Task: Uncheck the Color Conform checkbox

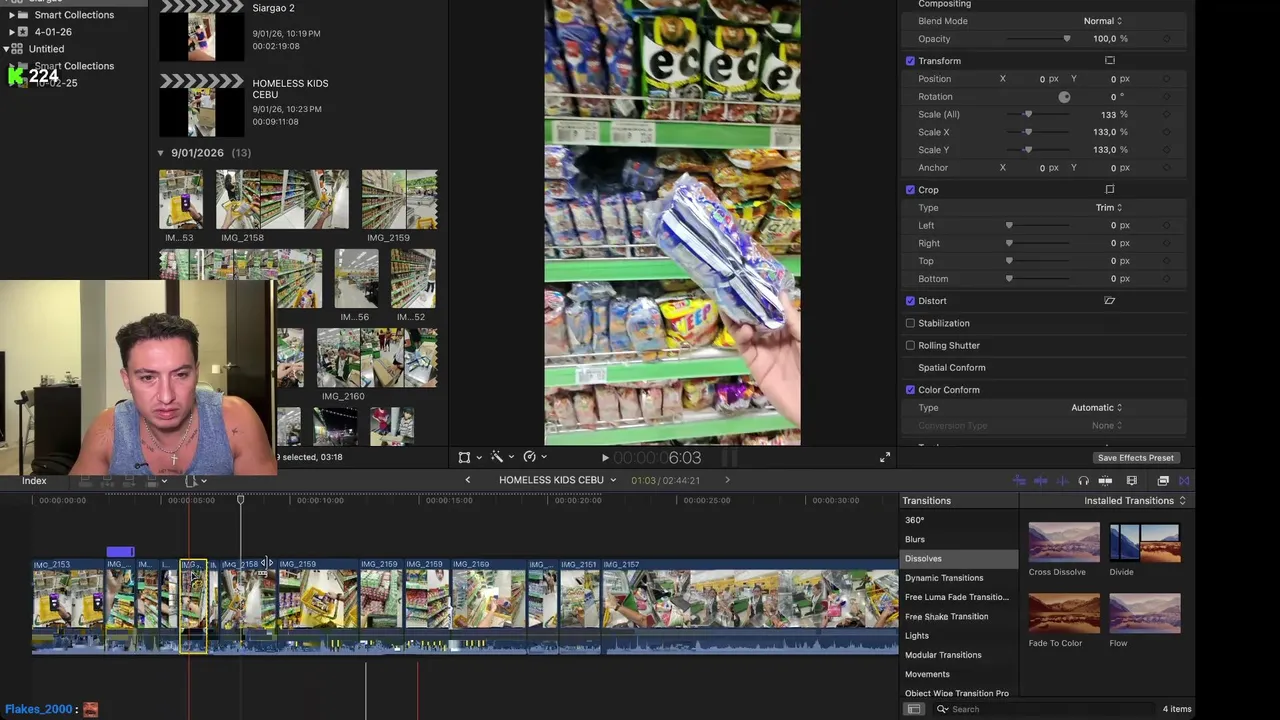Action: (x=910, y=390)
